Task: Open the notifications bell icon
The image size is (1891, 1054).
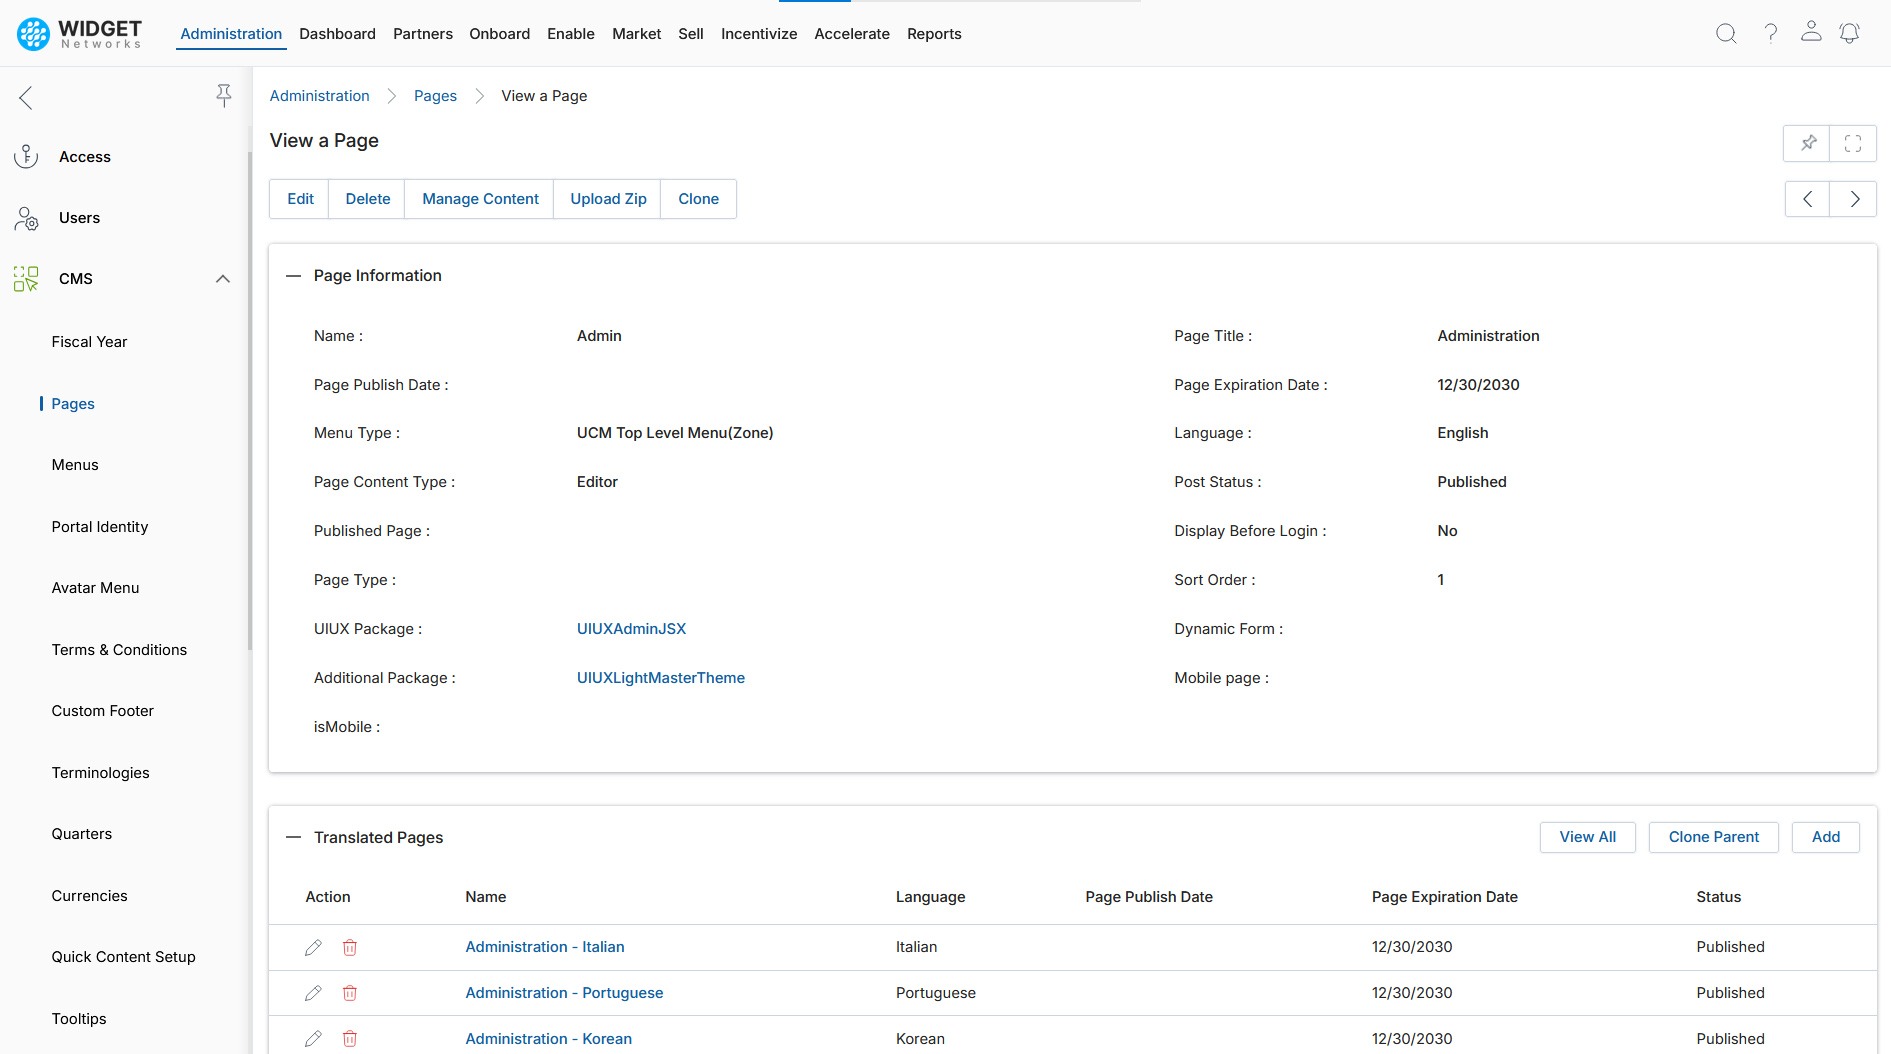Action: click(x=1850, y=34)
